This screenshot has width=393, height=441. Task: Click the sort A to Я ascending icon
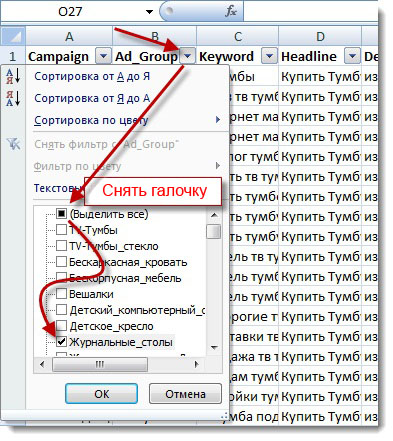(x=13, y=76)
